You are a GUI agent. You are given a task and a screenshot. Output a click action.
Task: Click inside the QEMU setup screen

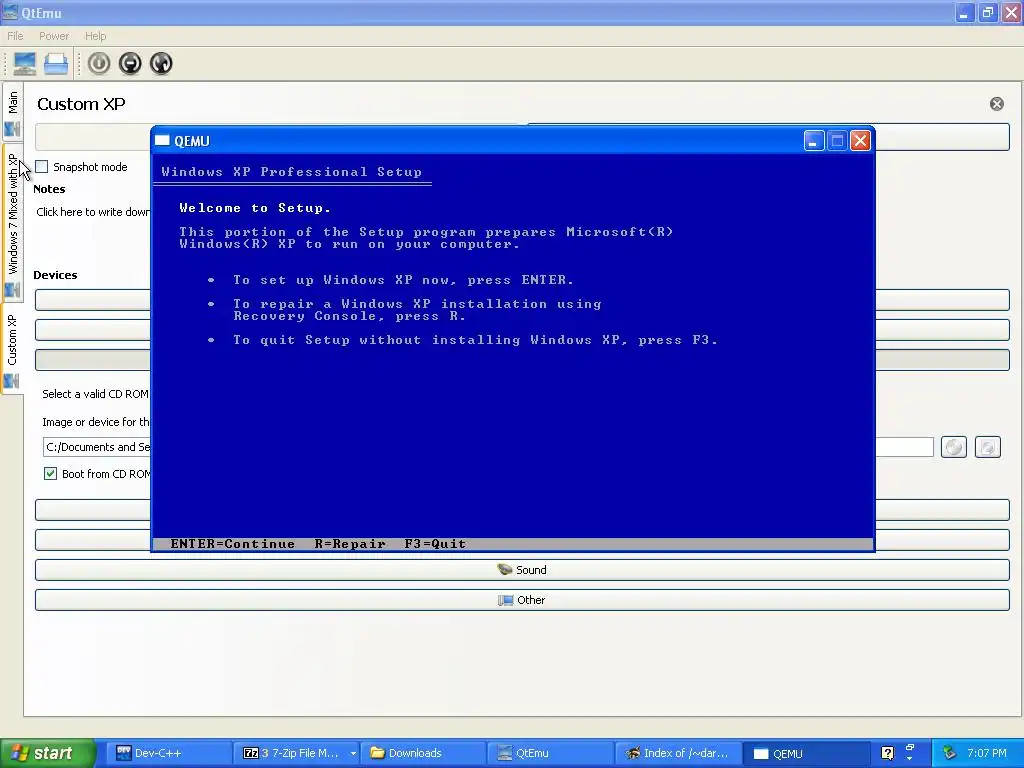pyautogui.click(x=513, y=353)
